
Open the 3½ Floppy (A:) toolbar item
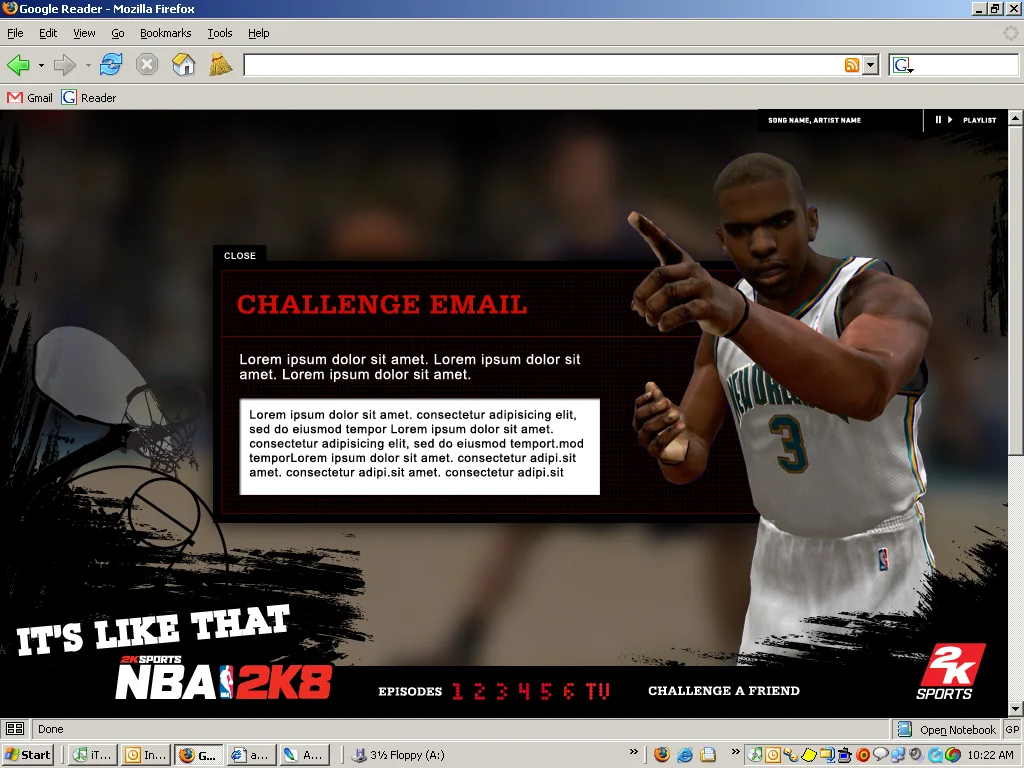coord(398,755)
